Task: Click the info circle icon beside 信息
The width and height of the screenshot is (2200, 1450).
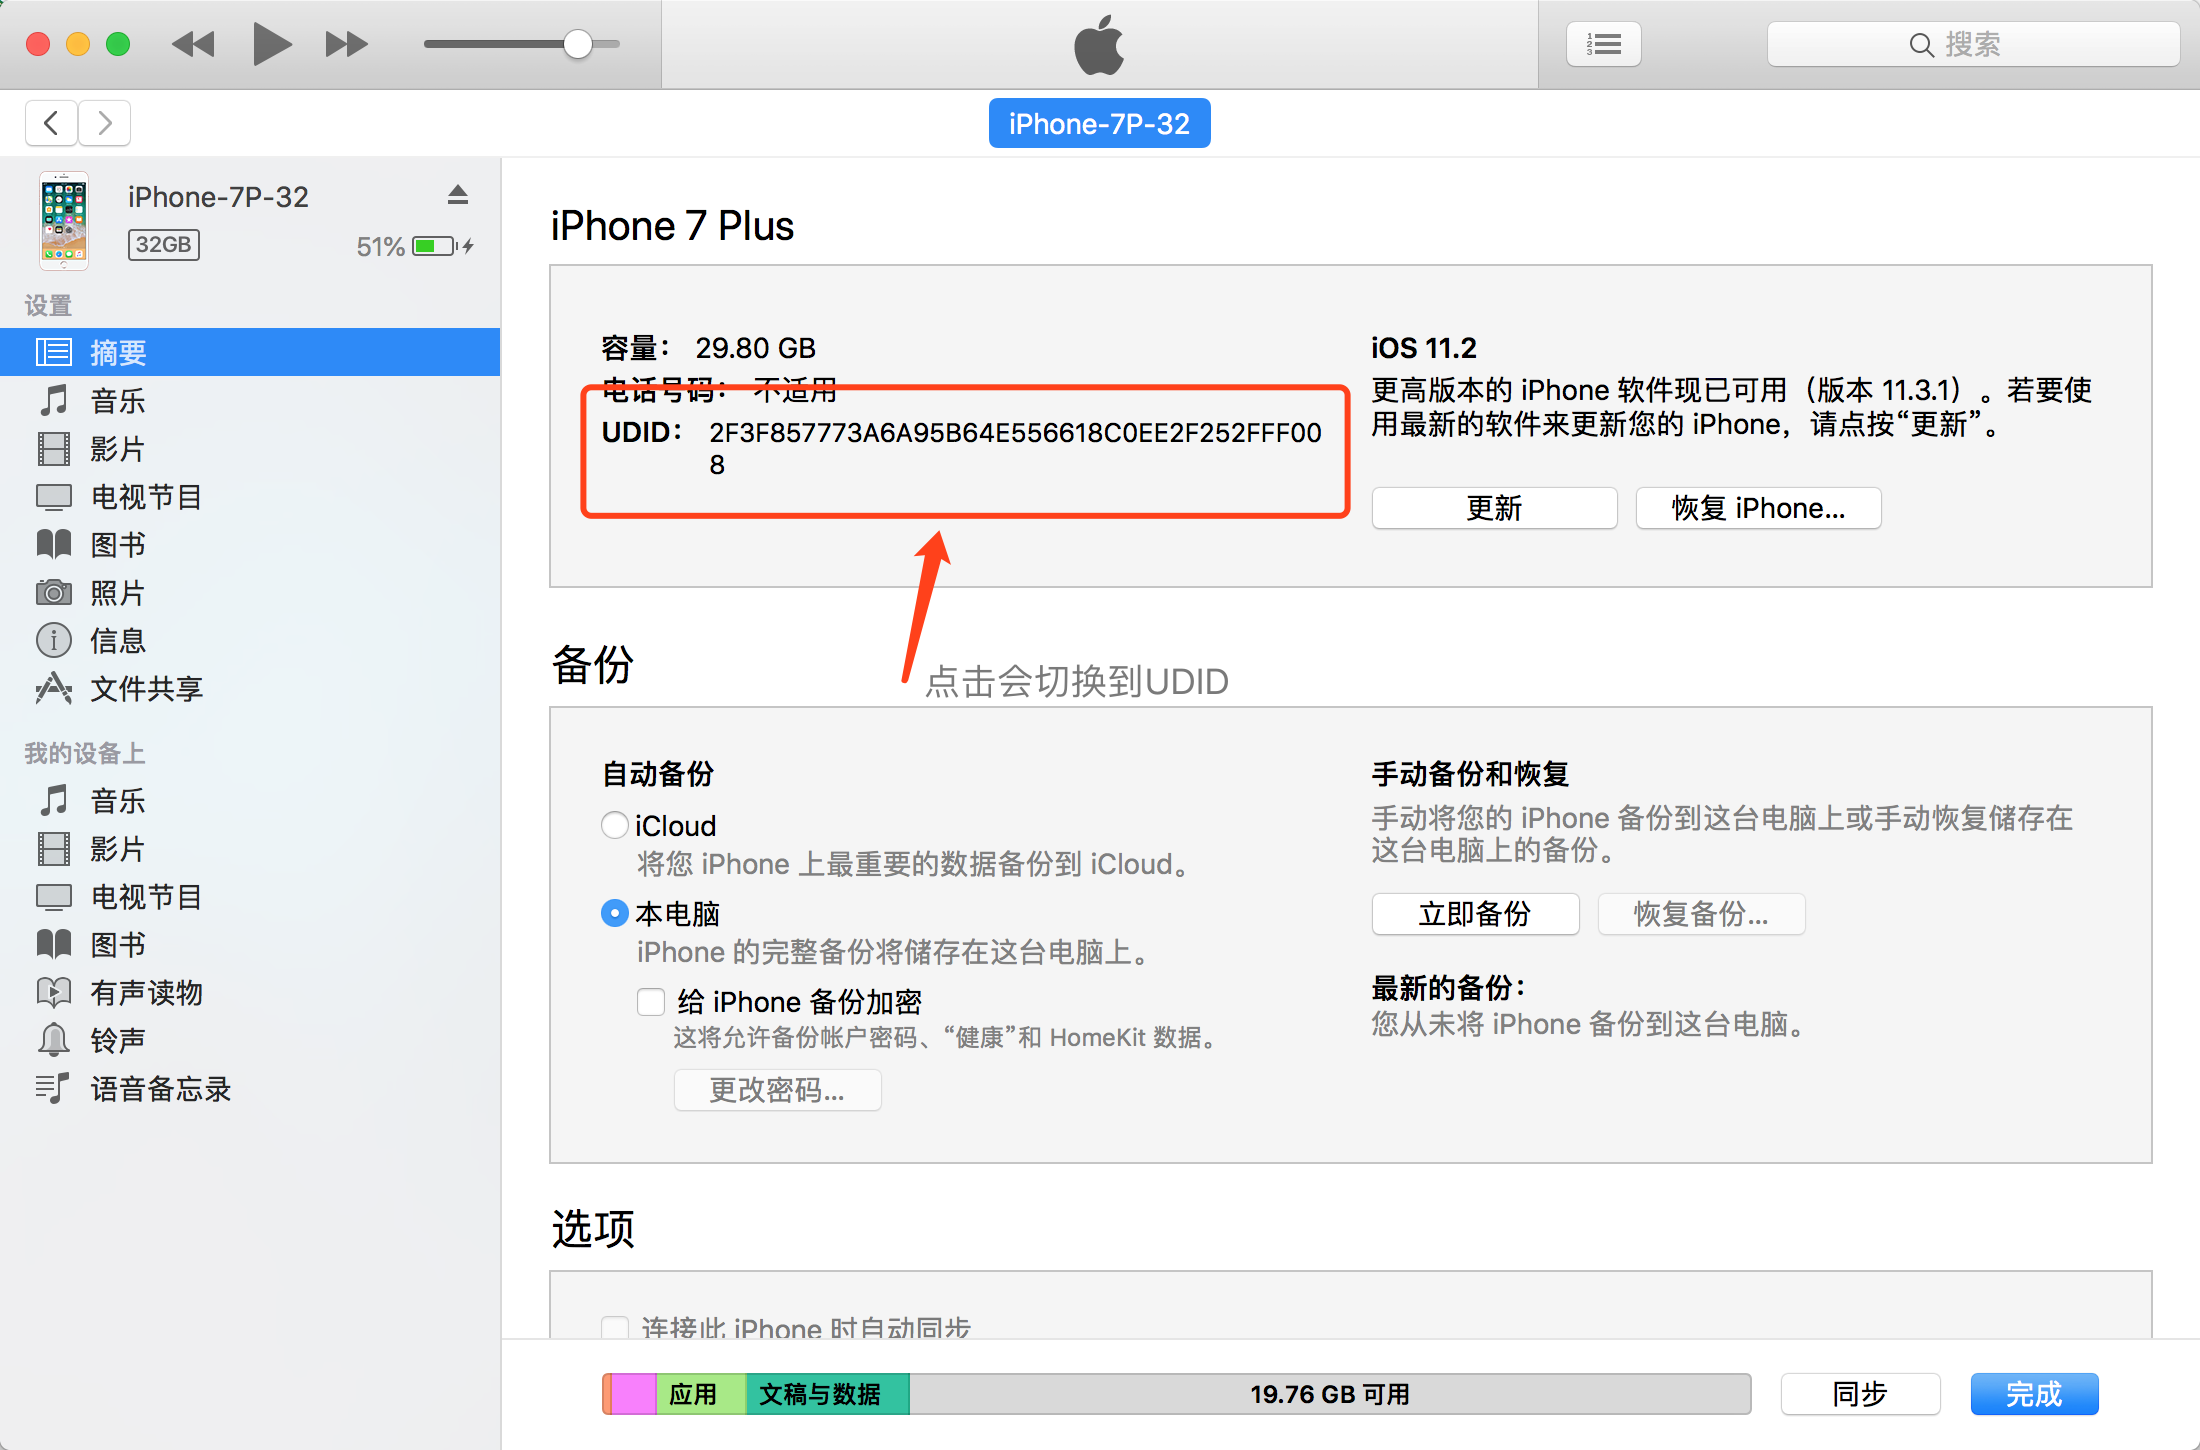Action: coord(54,640)
